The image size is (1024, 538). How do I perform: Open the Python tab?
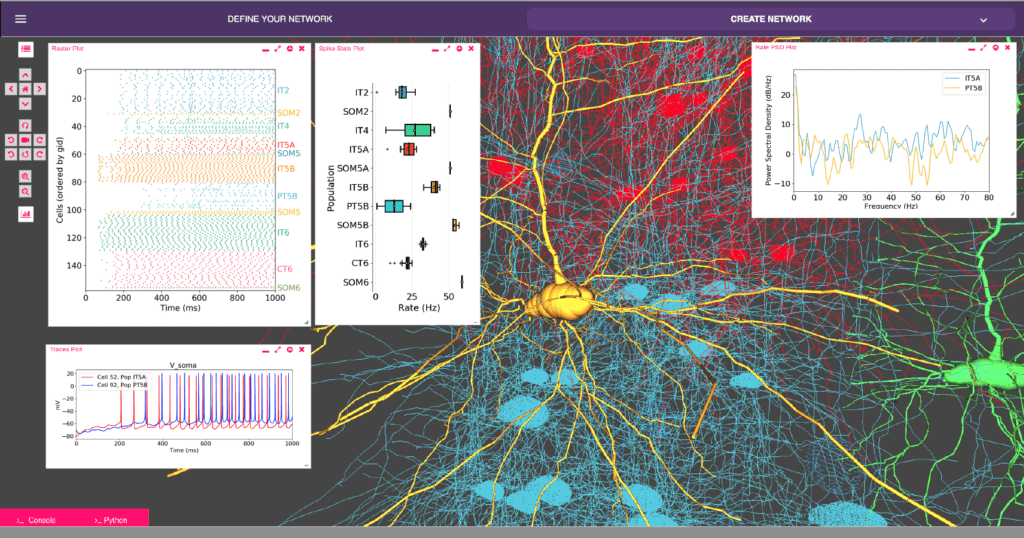pos(111,520)
